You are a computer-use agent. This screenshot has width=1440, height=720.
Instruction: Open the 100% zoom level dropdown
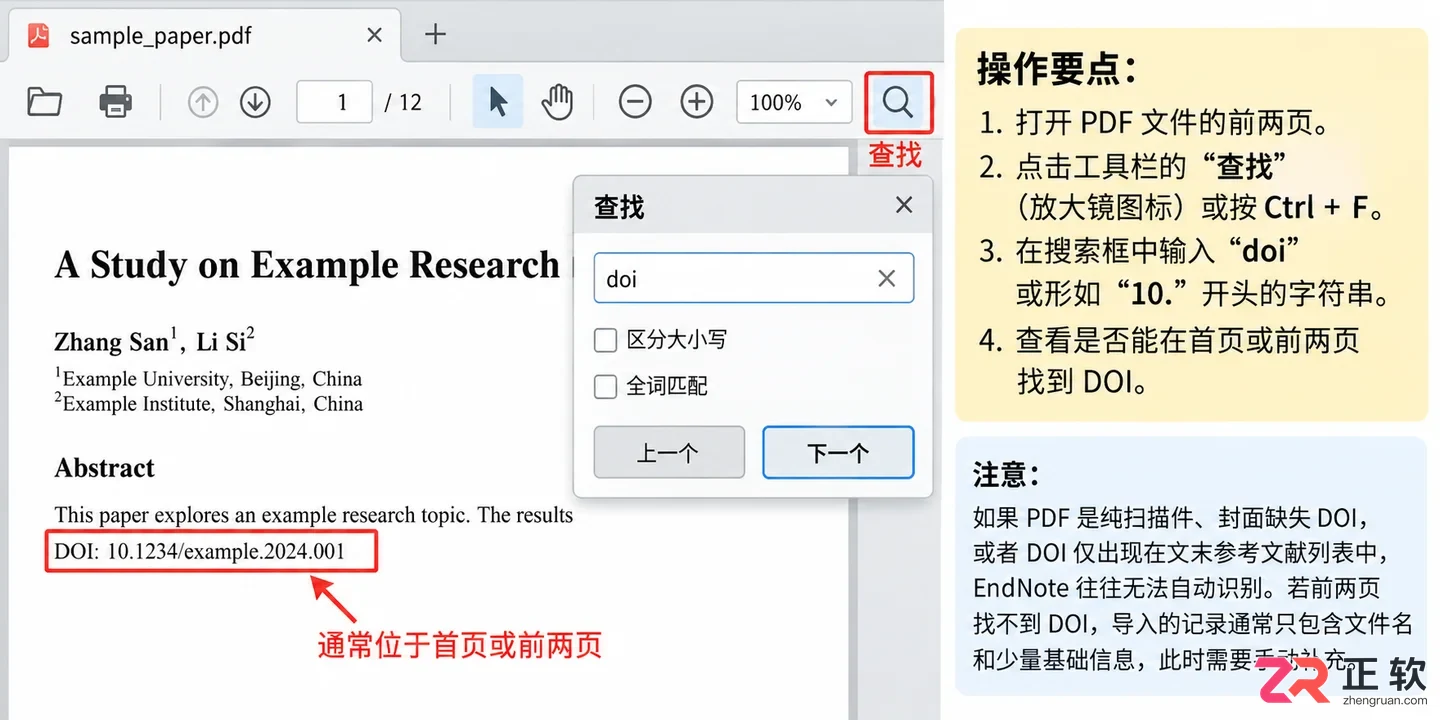794,102
